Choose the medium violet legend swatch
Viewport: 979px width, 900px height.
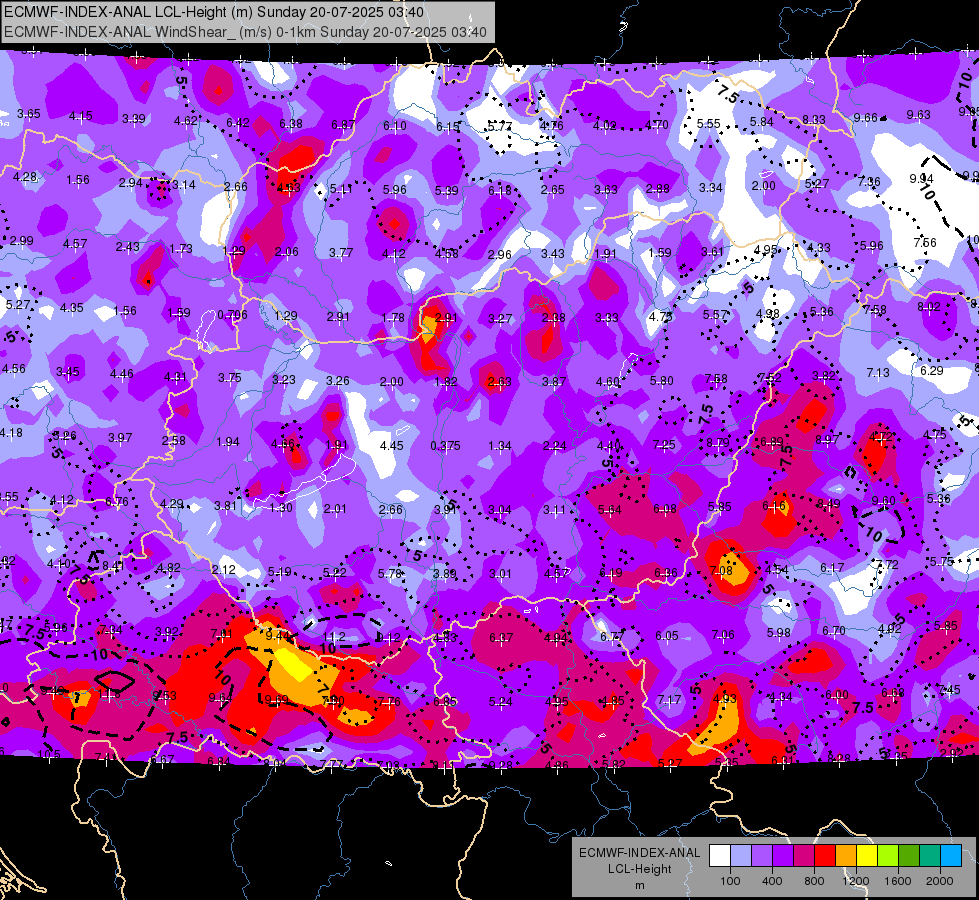[762, 856]
